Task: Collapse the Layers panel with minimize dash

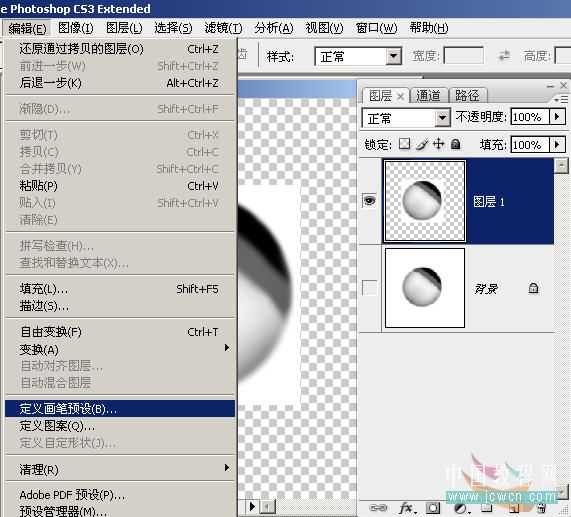Action: (550, 86)
